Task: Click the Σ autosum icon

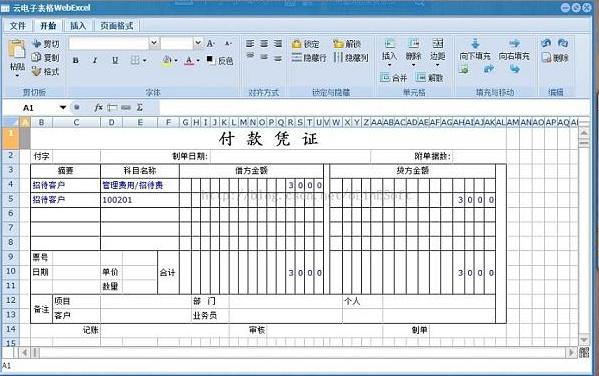Action: pyautogui.click(x=139, y=108)
